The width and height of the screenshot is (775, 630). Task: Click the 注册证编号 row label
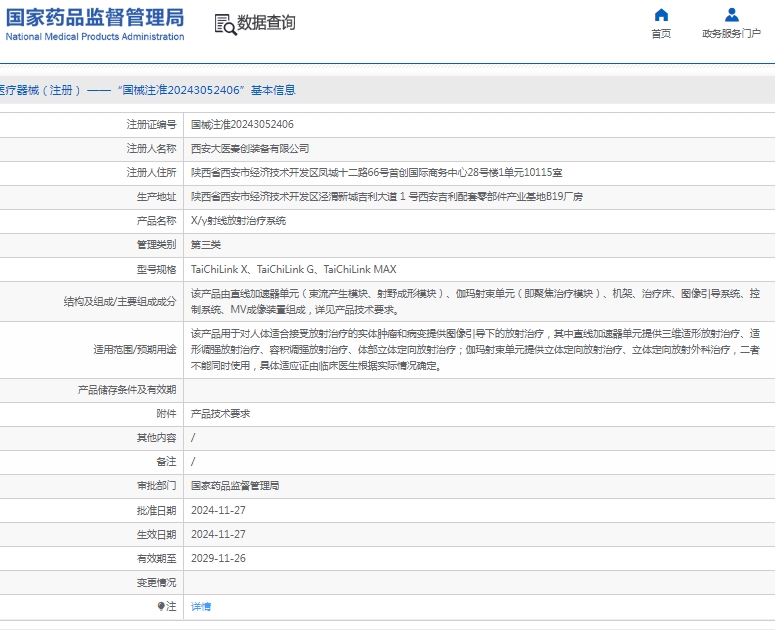tap(151, 125)
